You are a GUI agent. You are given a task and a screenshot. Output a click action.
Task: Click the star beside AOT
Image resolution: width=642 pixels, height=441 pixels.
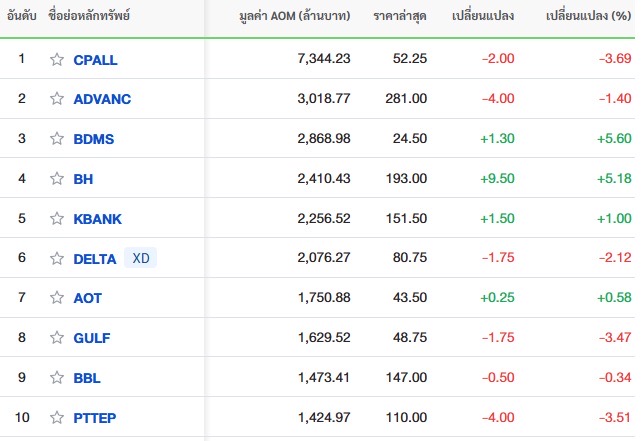pos(57,298)
